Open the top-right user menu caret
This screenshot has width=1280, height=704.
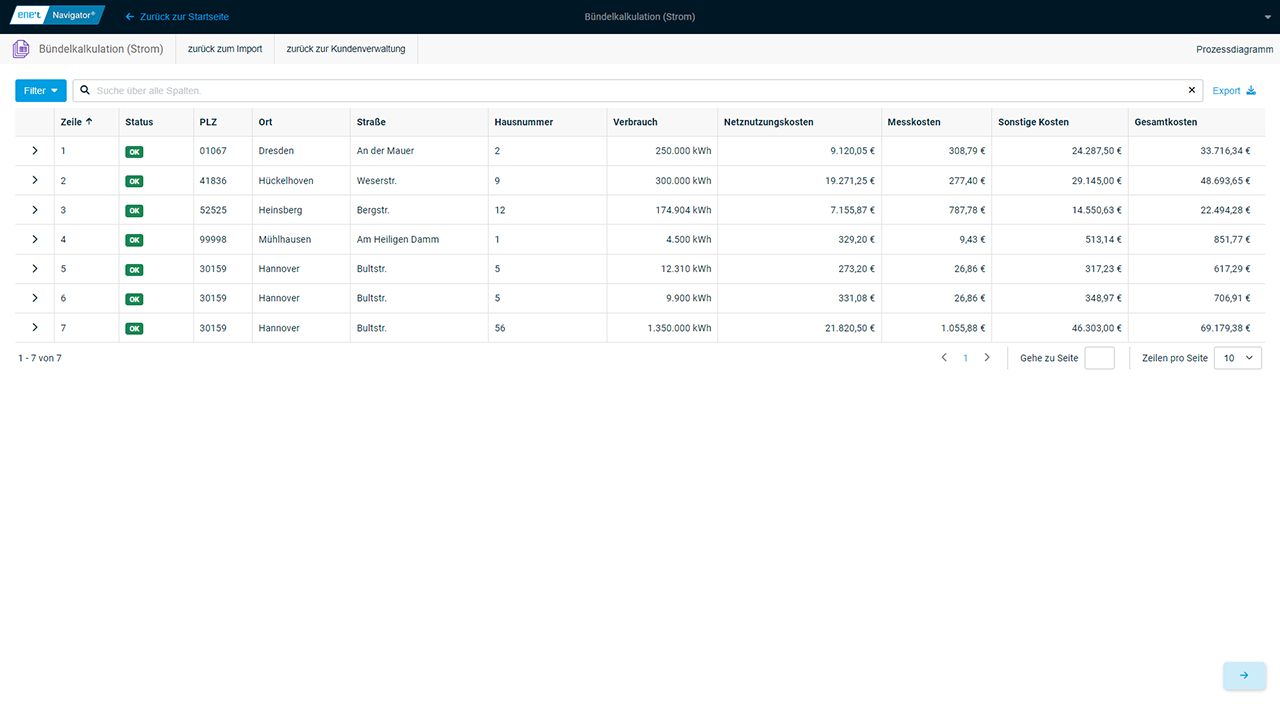click(1267, 17)
